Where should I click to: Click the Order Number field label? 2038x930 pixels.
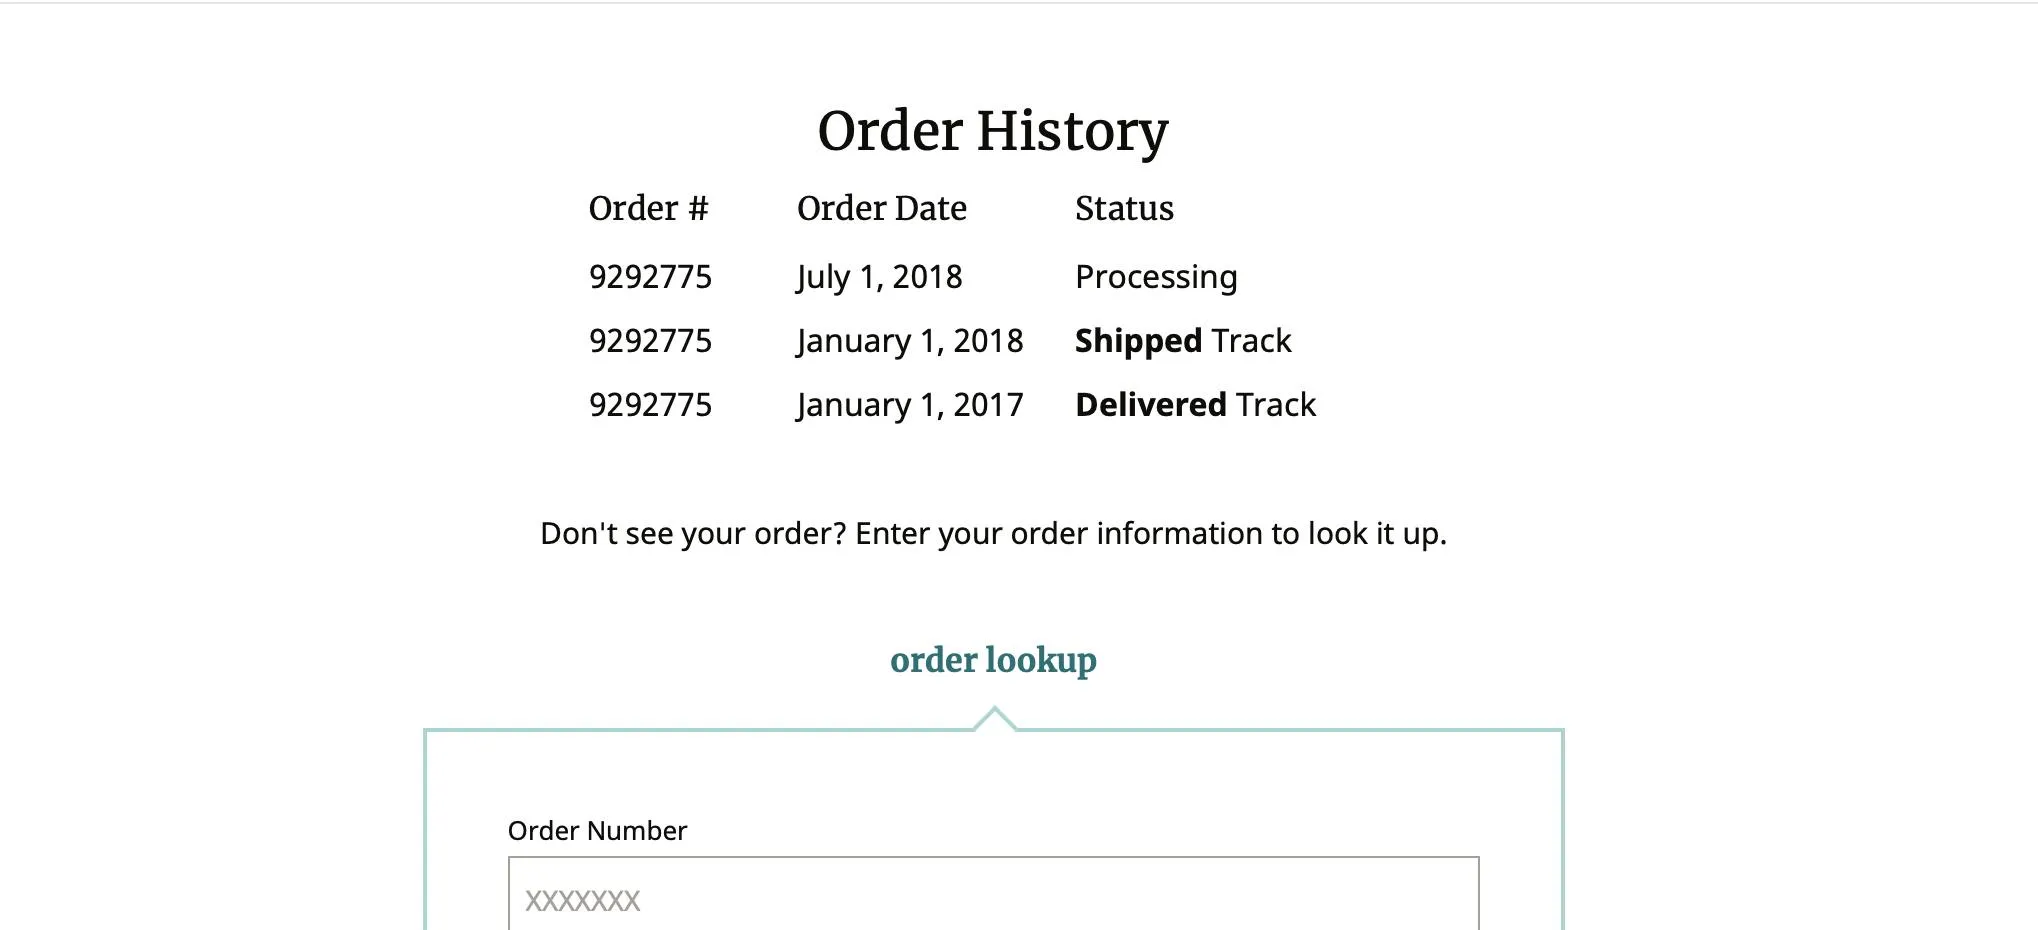597,831
